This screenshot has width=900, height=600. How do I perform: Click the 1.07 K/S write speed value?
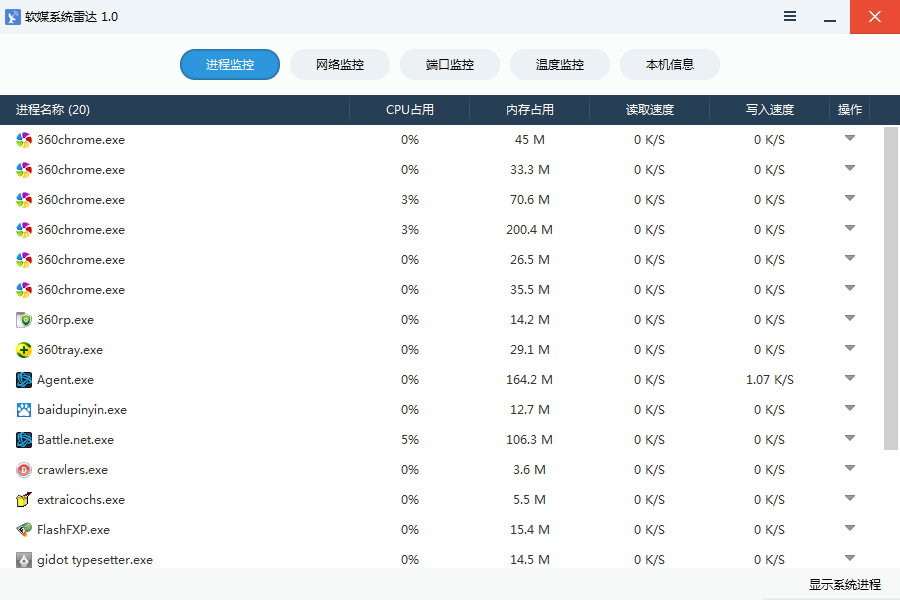pyautogui.click(x=769, y=380)
